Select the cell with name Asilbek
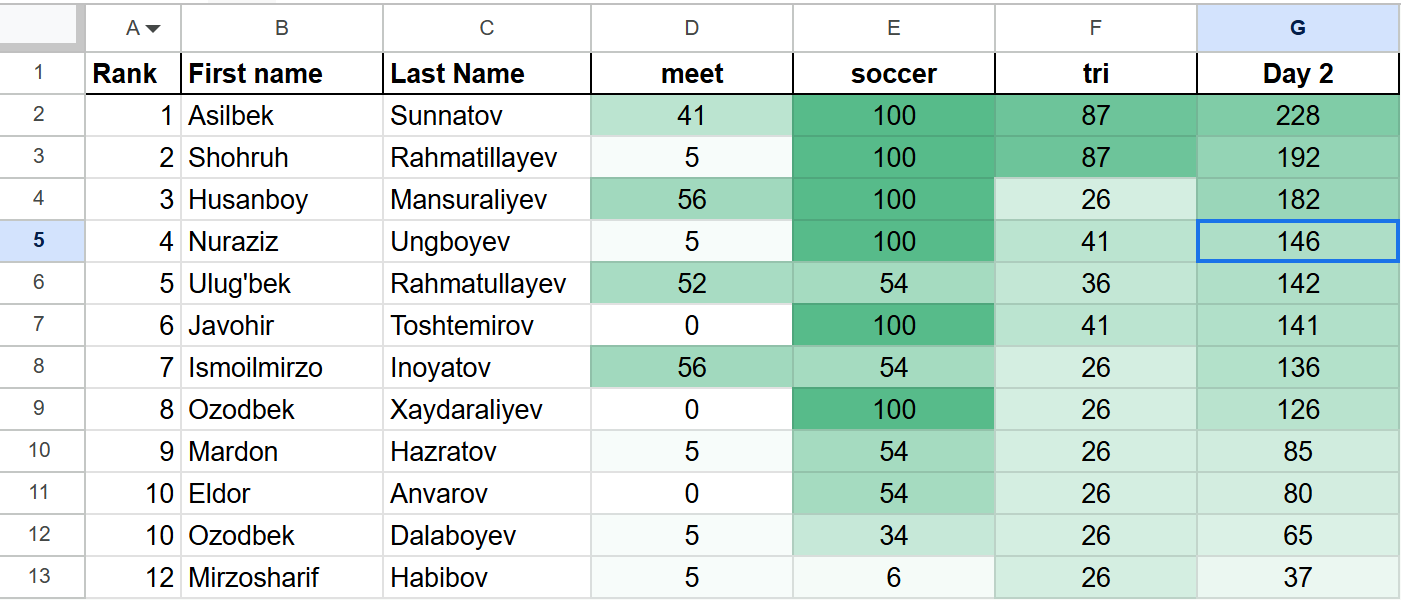 [282, 115]
